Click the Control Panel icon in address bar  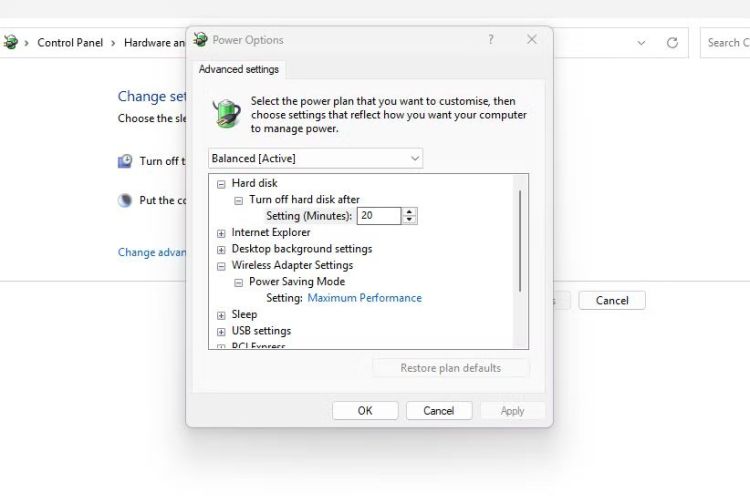[11, 43]
